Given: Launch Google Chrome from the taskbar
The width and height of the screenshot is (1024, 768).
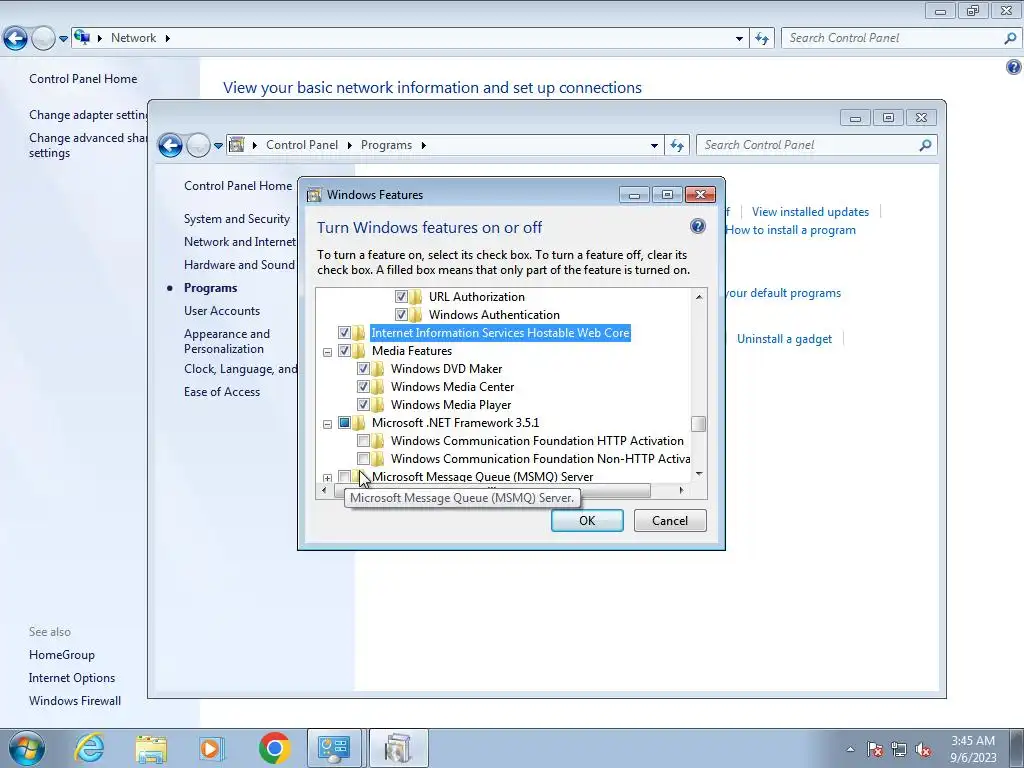Looking at the screenshot, I should click(x=274, y=748).
